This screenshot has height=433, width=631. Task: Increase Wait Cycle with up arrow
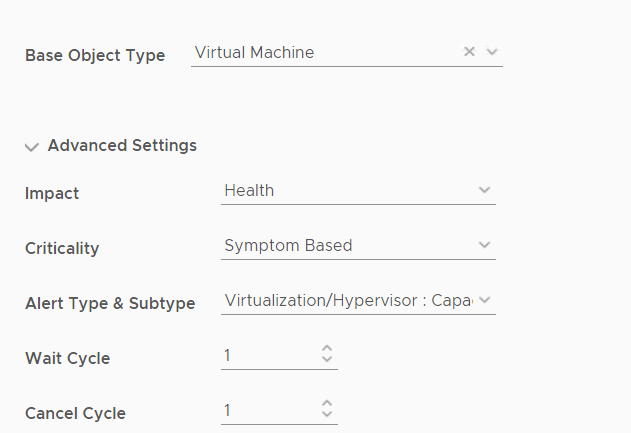coord(327,350)
